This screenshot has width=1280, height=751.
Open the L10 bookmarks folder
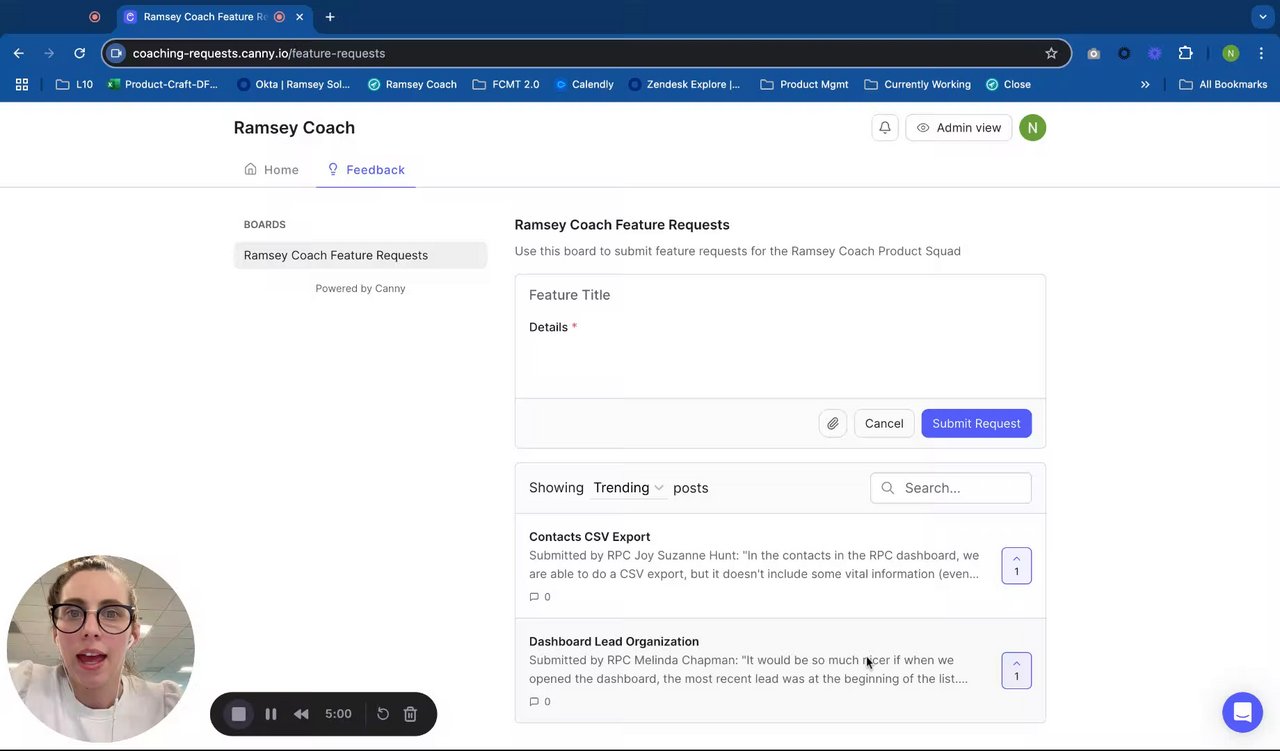pos(75,84)
